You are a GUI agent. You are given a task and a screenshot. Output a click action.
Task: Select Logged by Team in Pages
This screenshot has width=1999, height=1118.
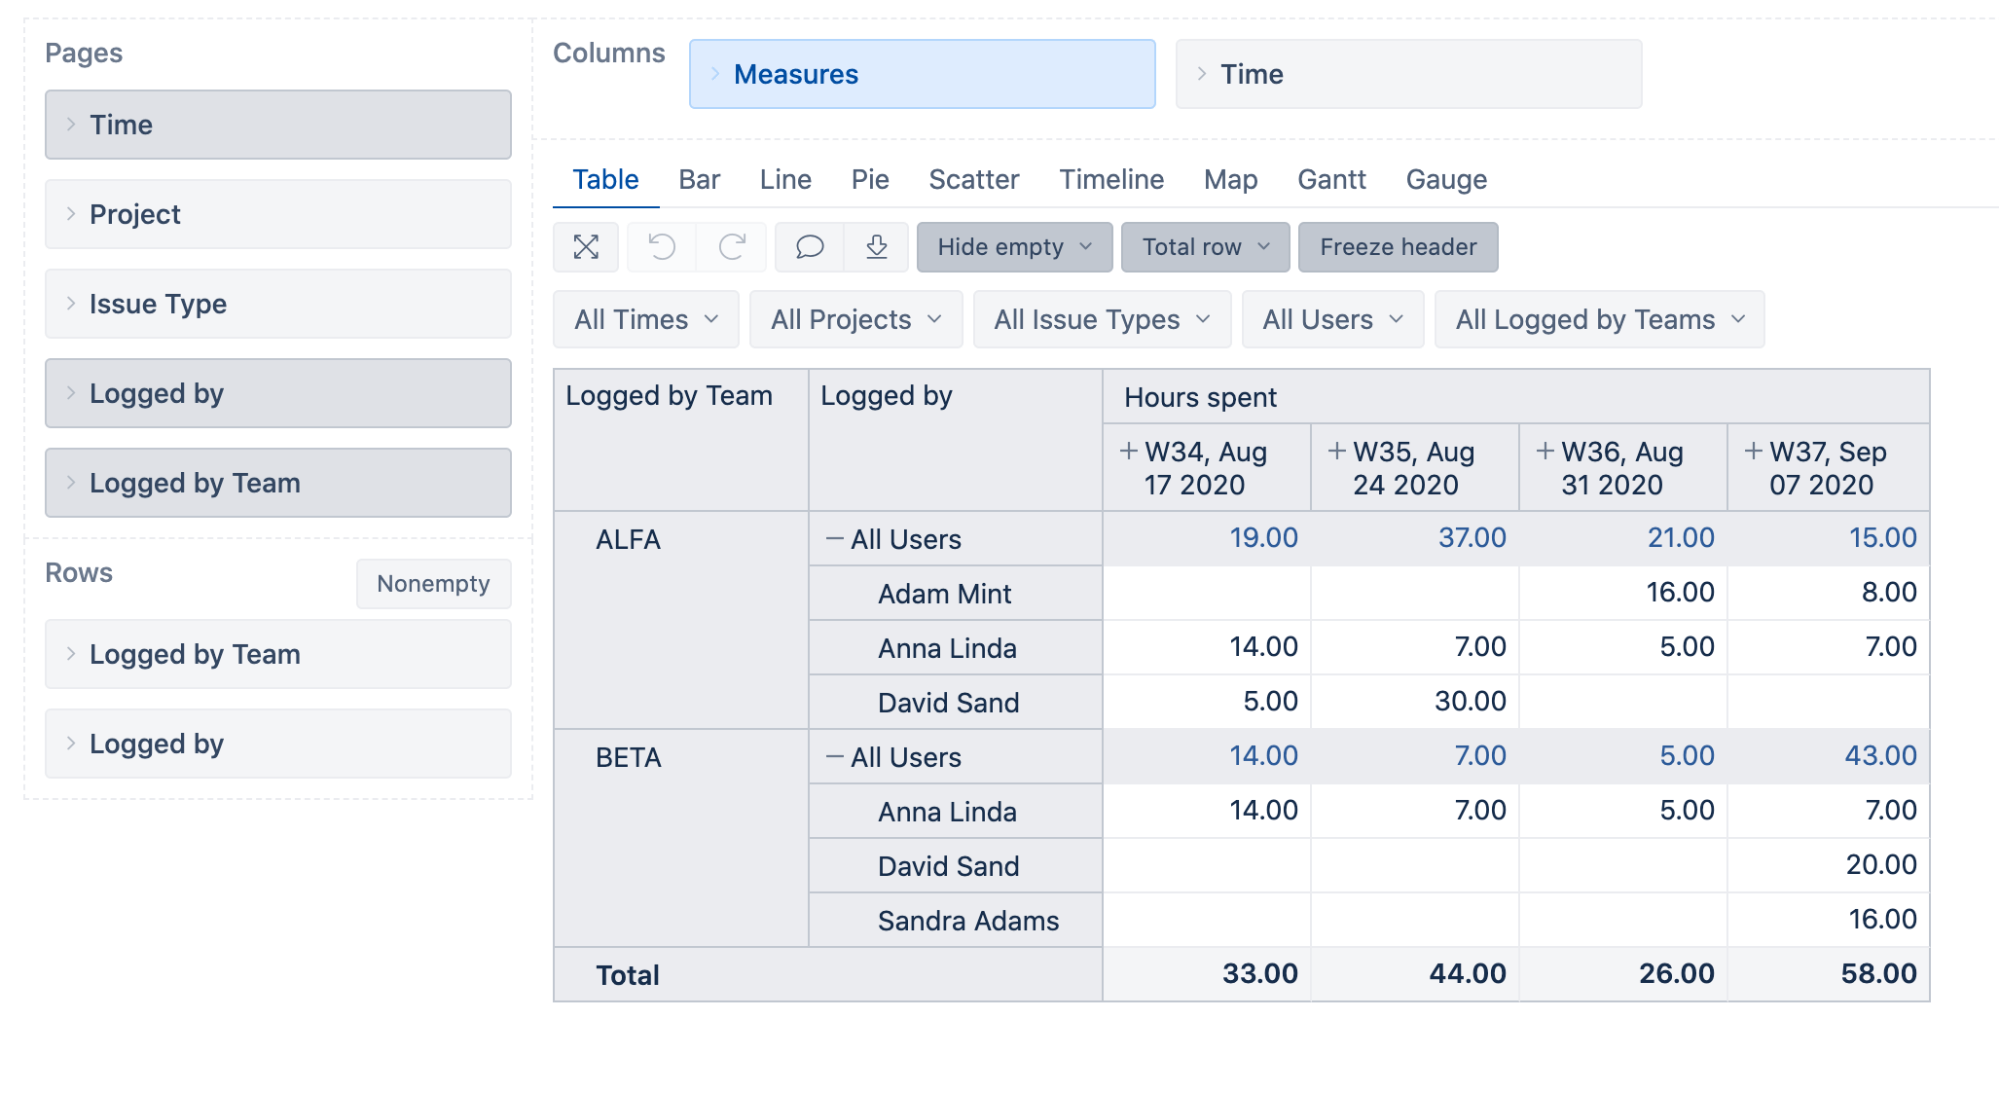[x=278, y=483]
